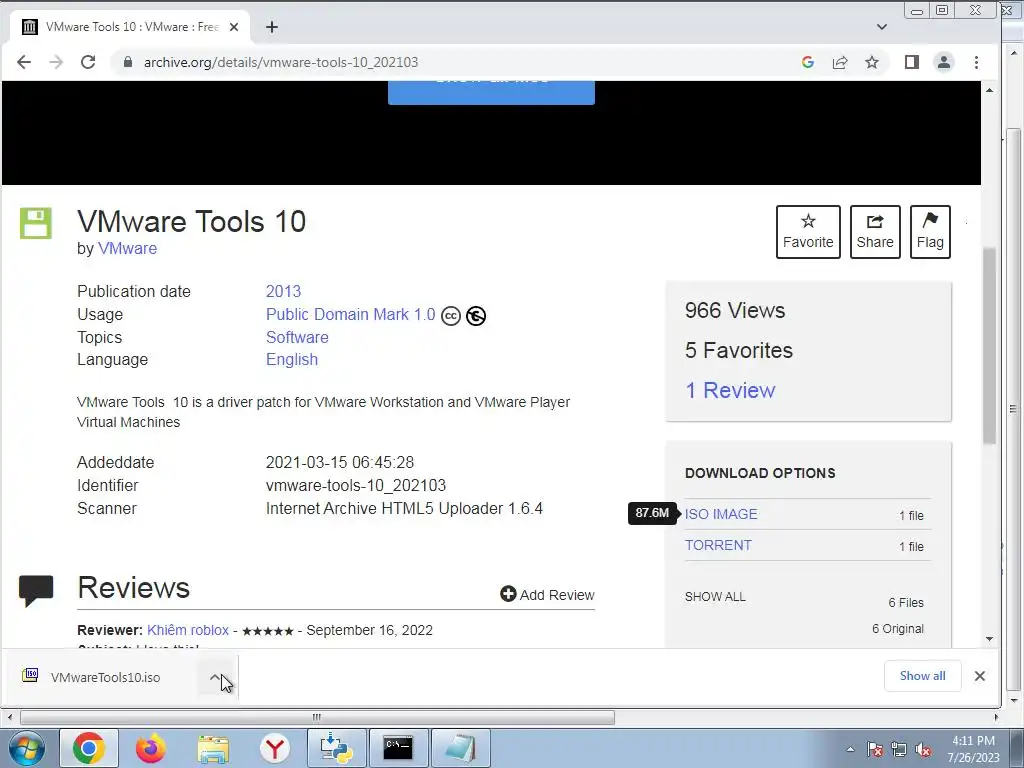
Task: Open a new tab with the plus button
Action: click(272, 27)
